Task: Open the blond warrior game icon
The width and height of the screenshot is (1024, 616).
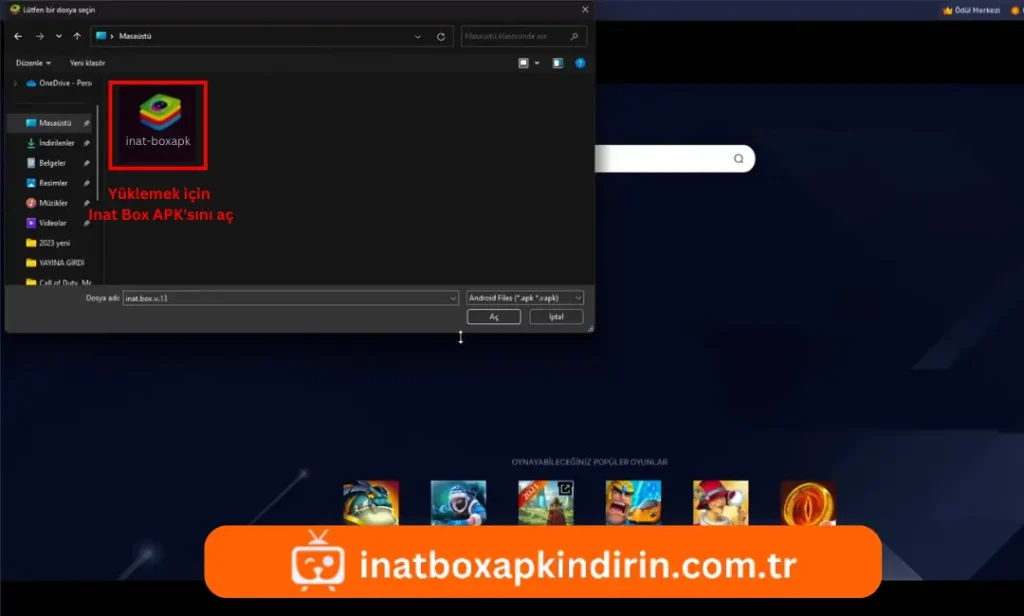Action: pyautogui.click(x=633, y=503)
